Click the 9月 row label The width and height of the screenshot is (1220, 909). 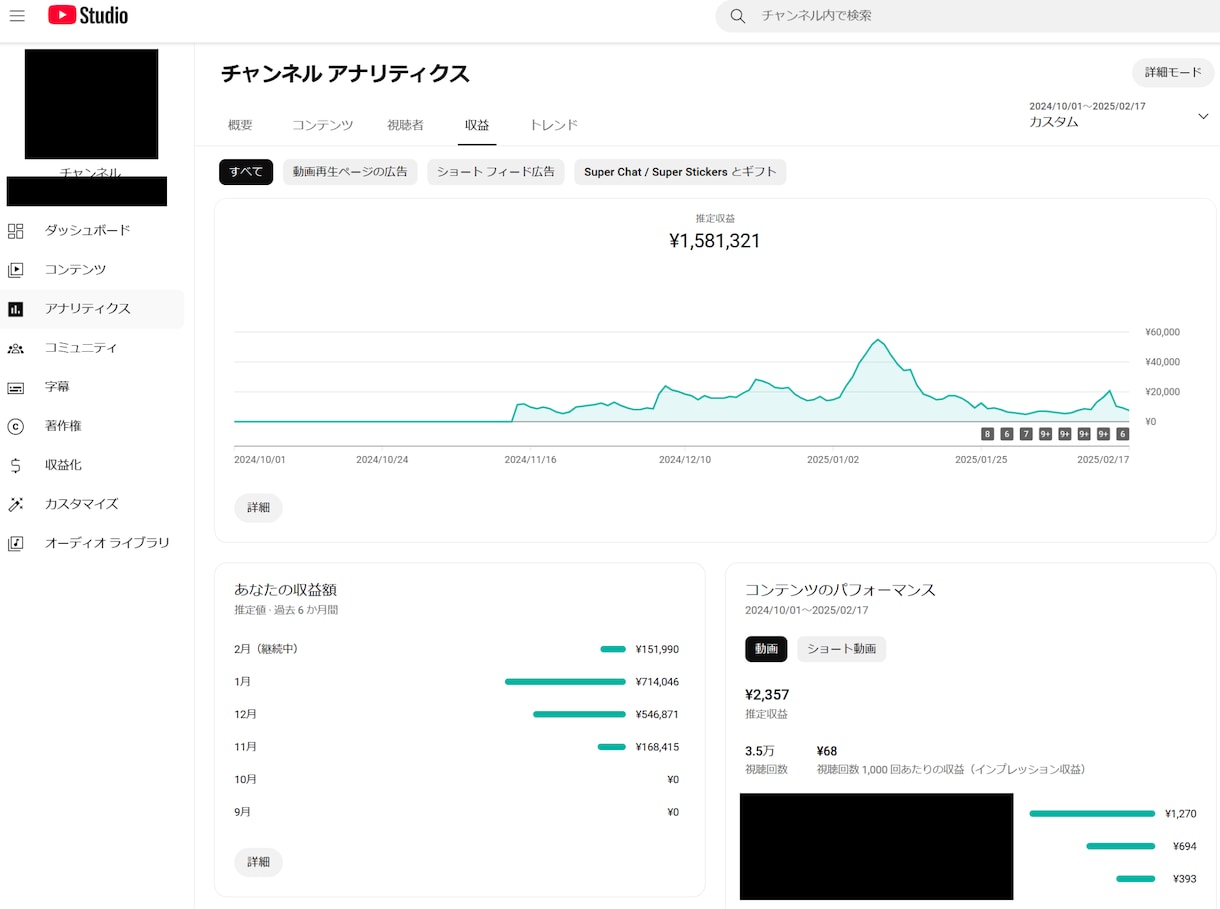coord(242,812)
